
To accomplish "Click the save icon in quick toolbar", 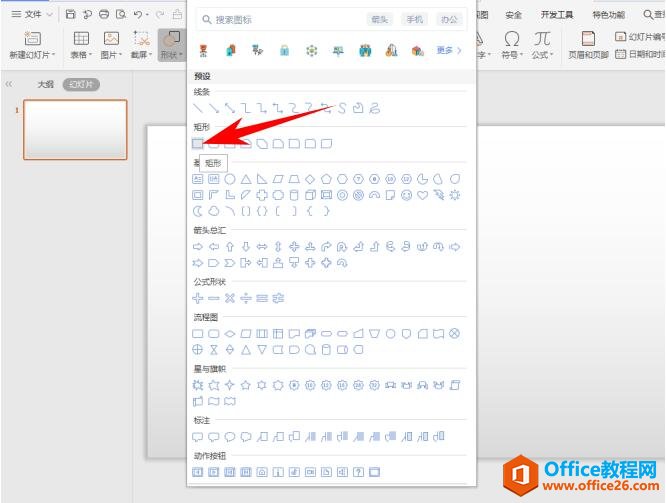I will pos(71,14).
